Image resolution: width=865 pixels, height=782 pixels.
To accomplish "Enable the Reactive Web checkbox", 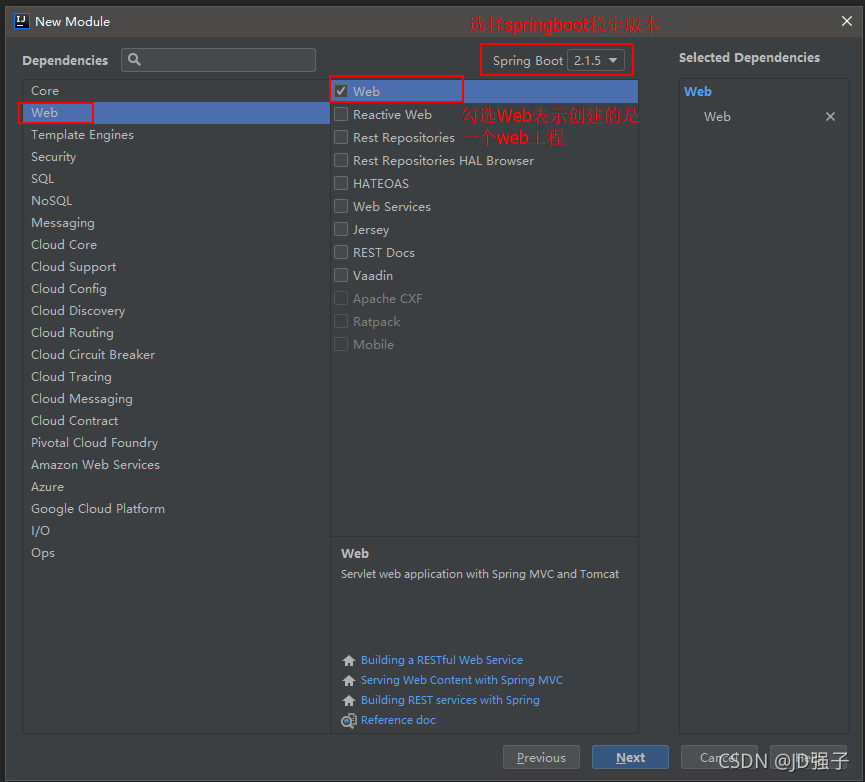I will 341,115.
